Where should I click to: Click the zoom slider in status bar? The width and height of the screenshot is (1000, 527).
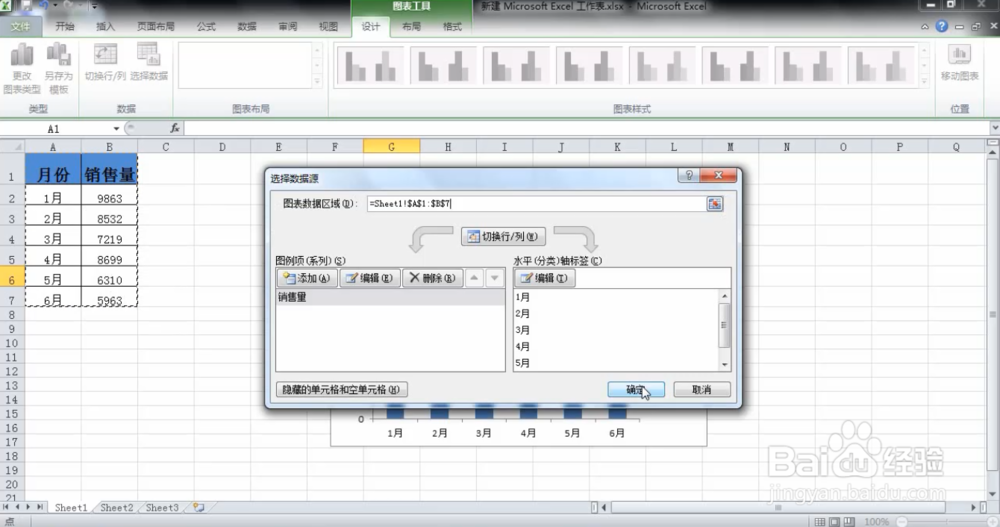pos(946,522)
